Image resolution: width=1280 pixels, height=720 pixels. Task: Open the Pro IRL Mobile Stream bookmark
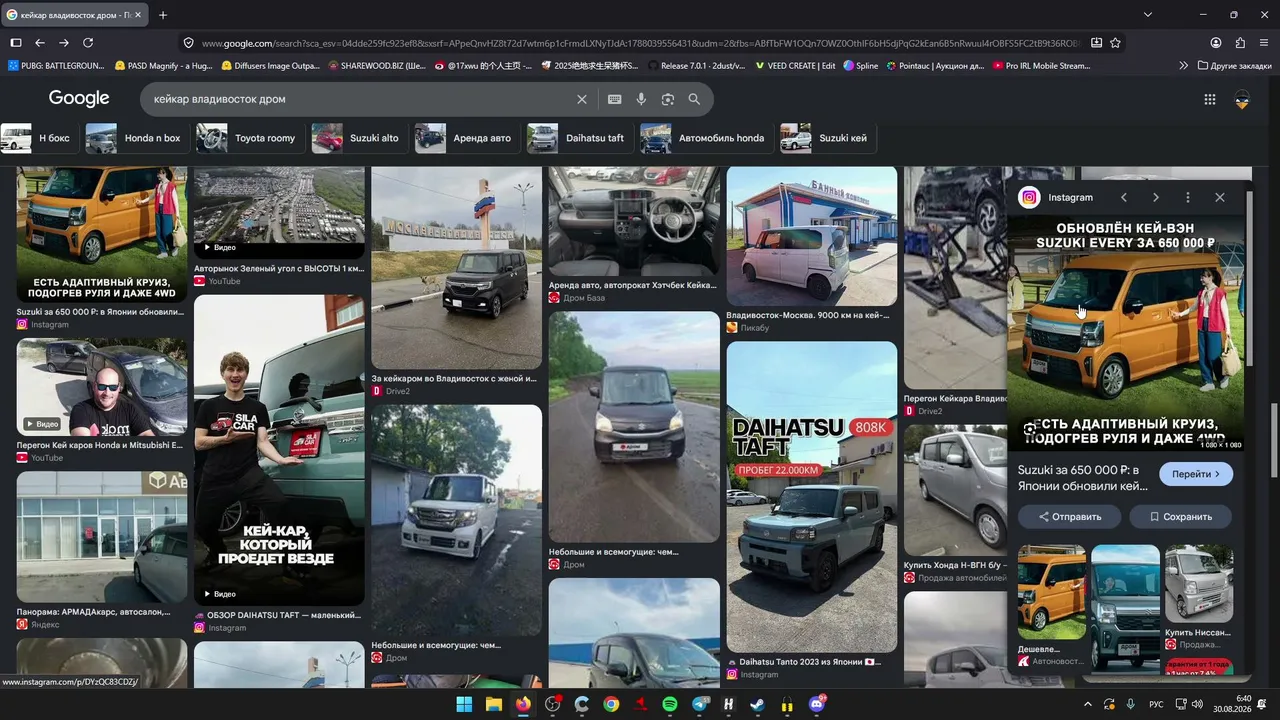click(x=1041, y=66)
